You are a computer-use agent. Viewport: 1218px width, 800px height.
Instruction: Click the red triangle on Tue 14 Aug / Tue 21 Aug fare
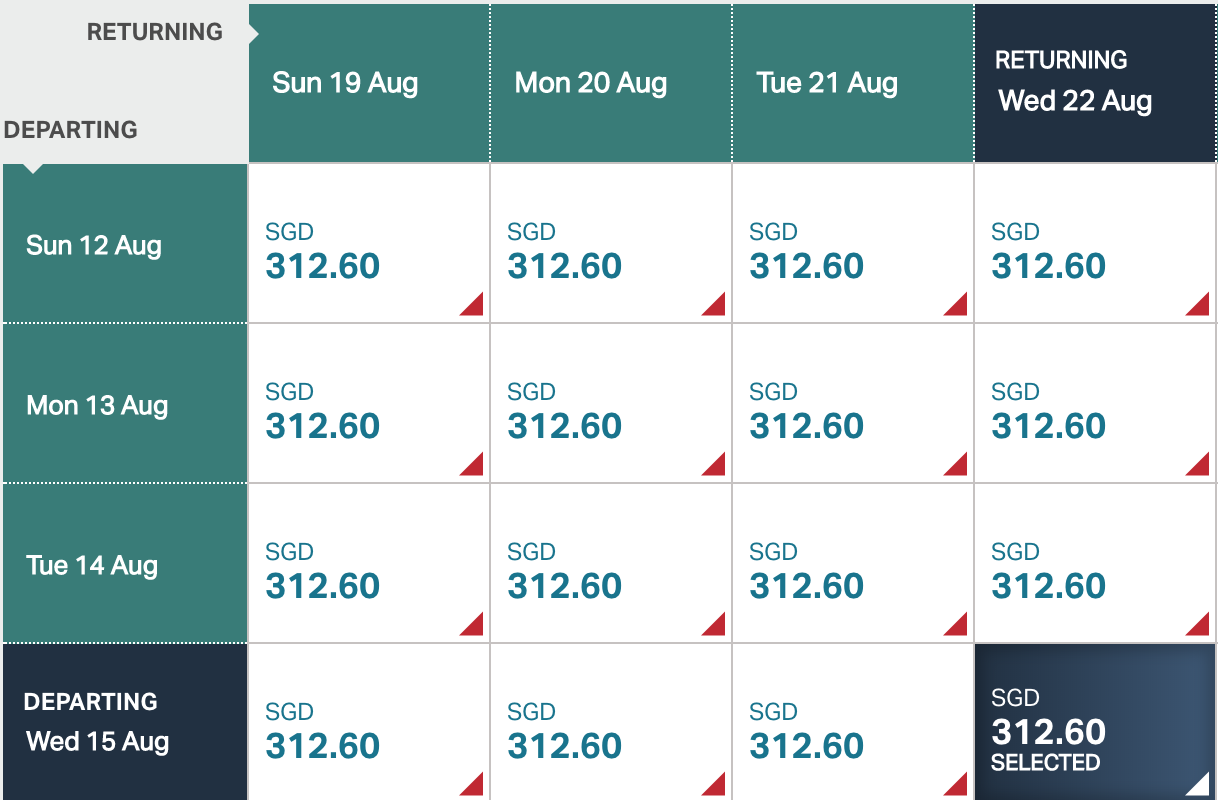(957, 625)
